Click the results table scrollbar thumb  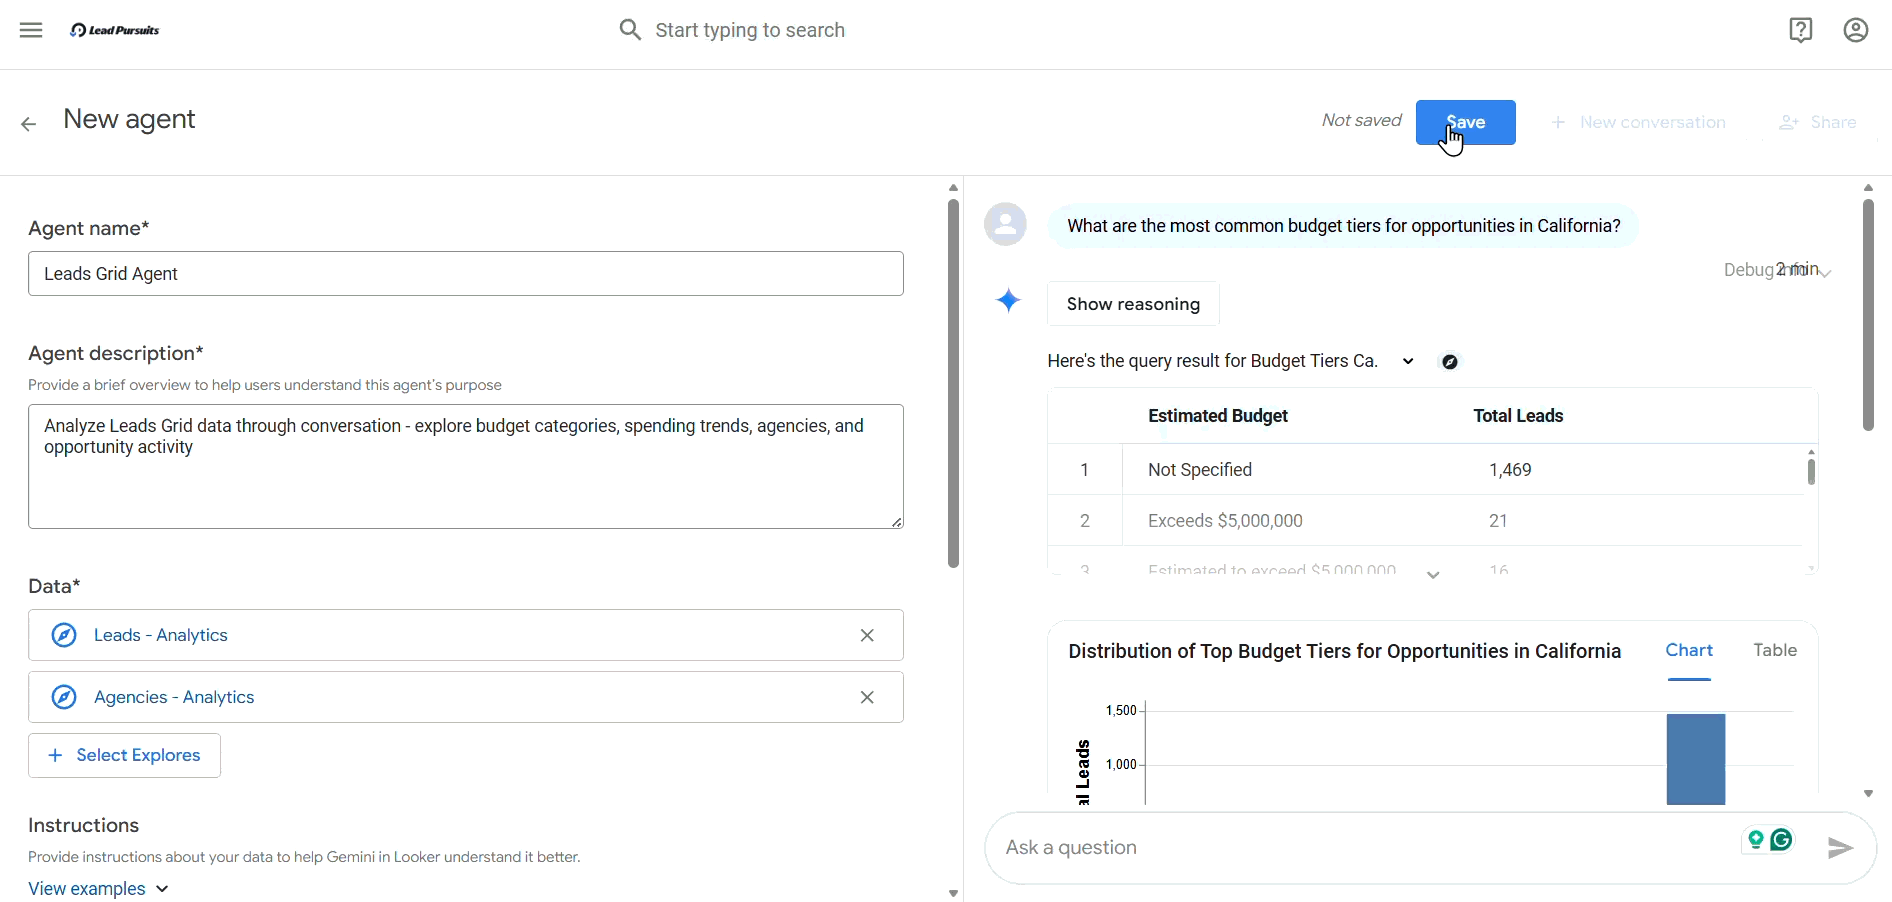coord(1811,472)
